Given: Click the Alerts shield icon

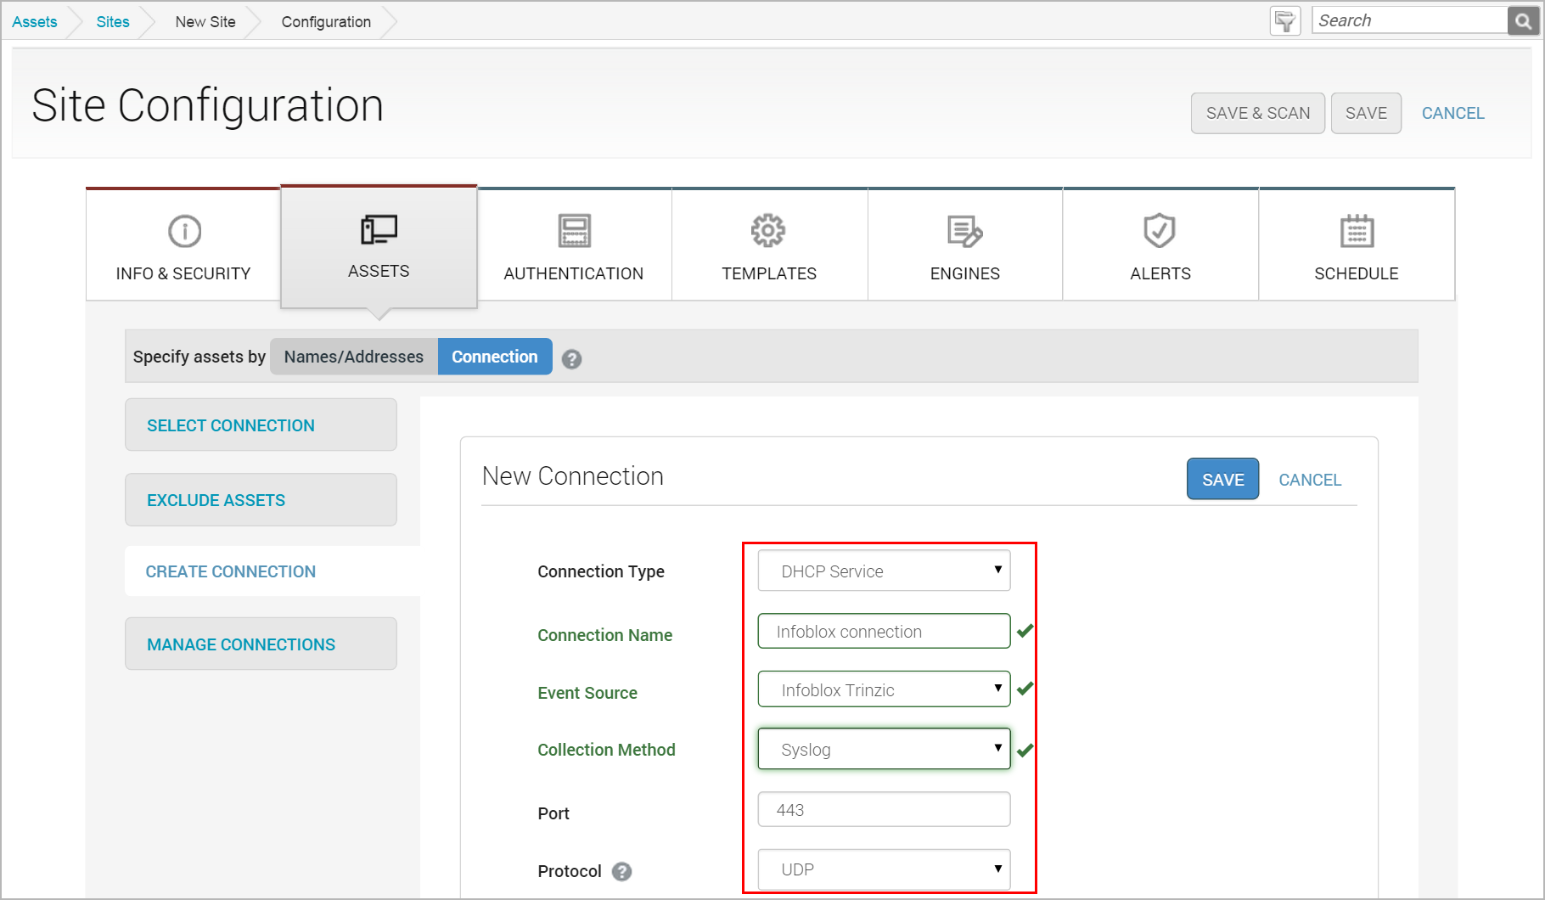Looking at the screenshot, I should 1159,231.
